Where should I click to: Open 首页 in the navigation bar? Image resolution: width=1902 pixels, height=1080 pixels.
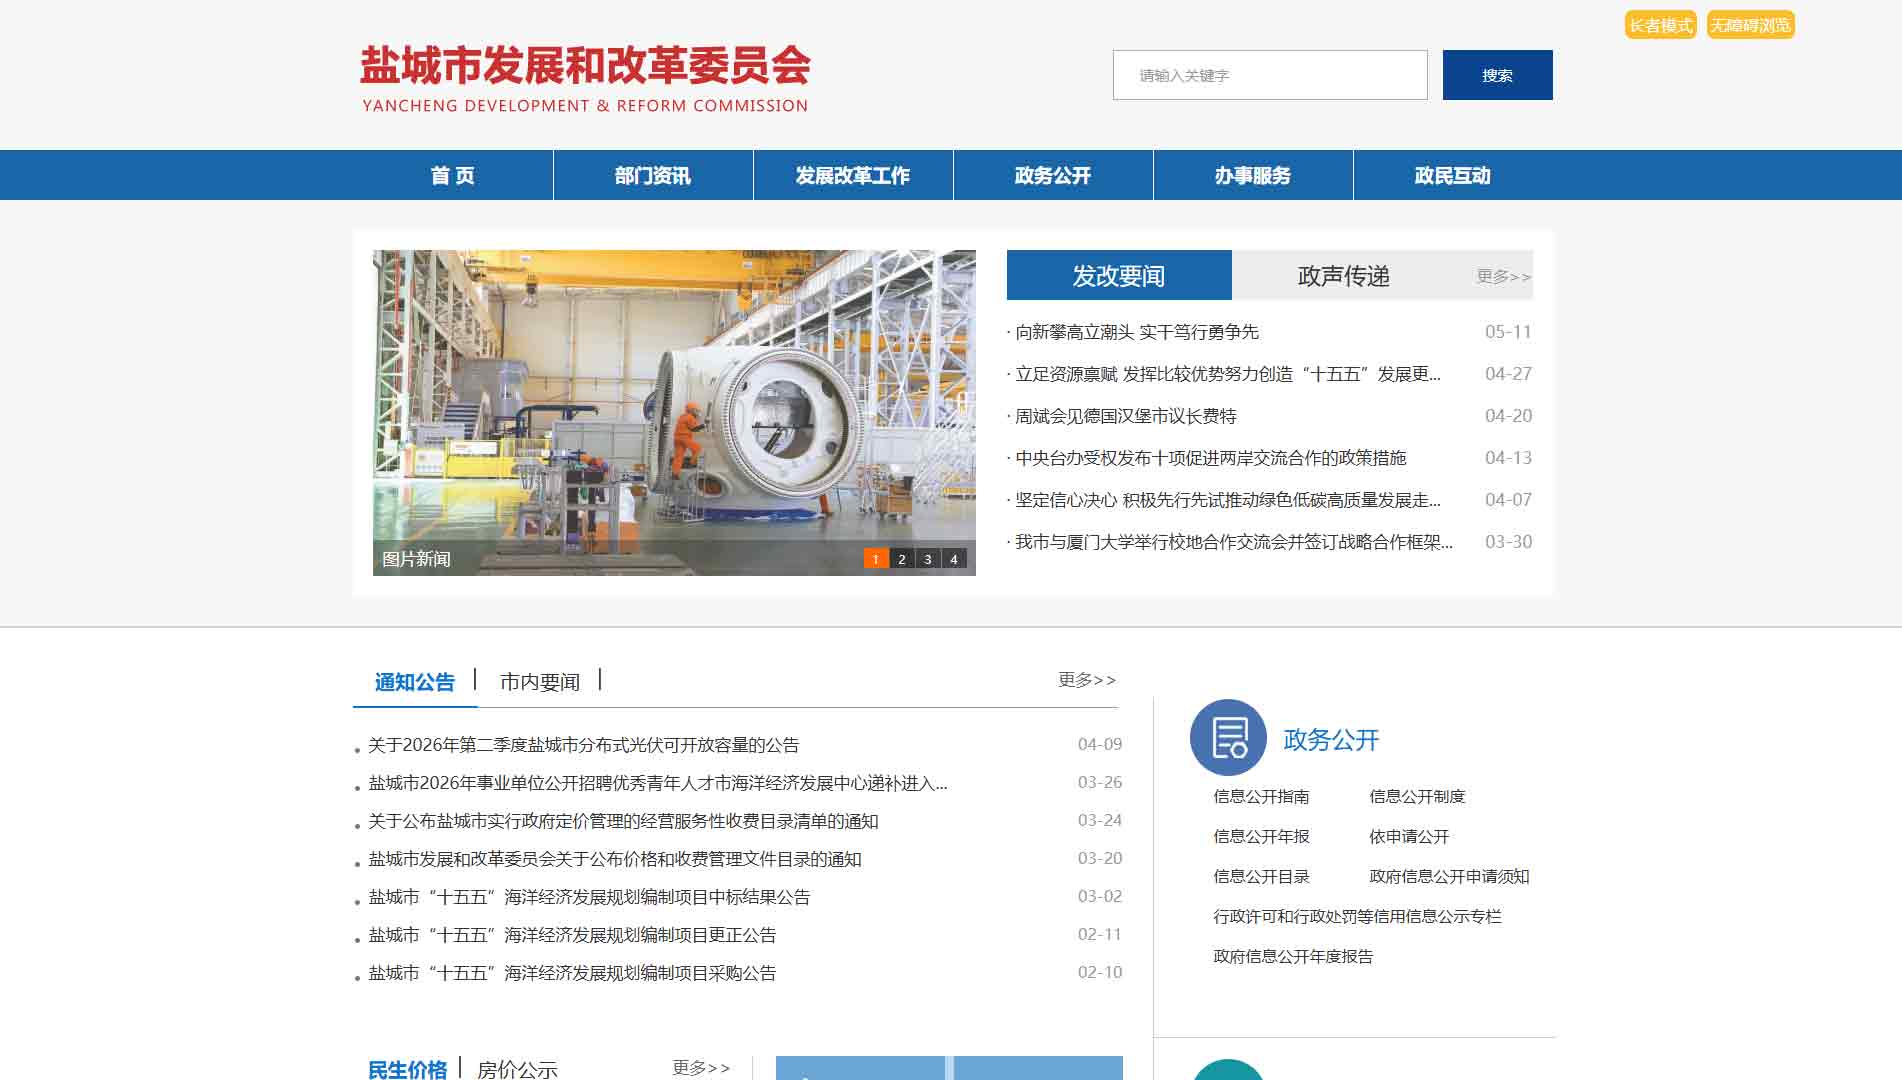453,175
